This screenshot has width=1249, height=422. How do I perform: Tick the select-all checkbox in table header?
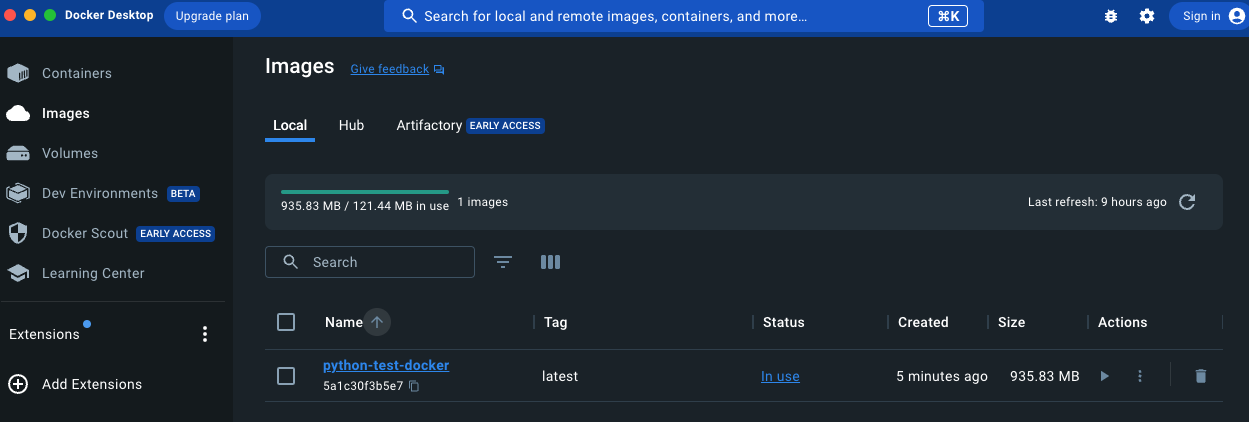pos(286,322)
